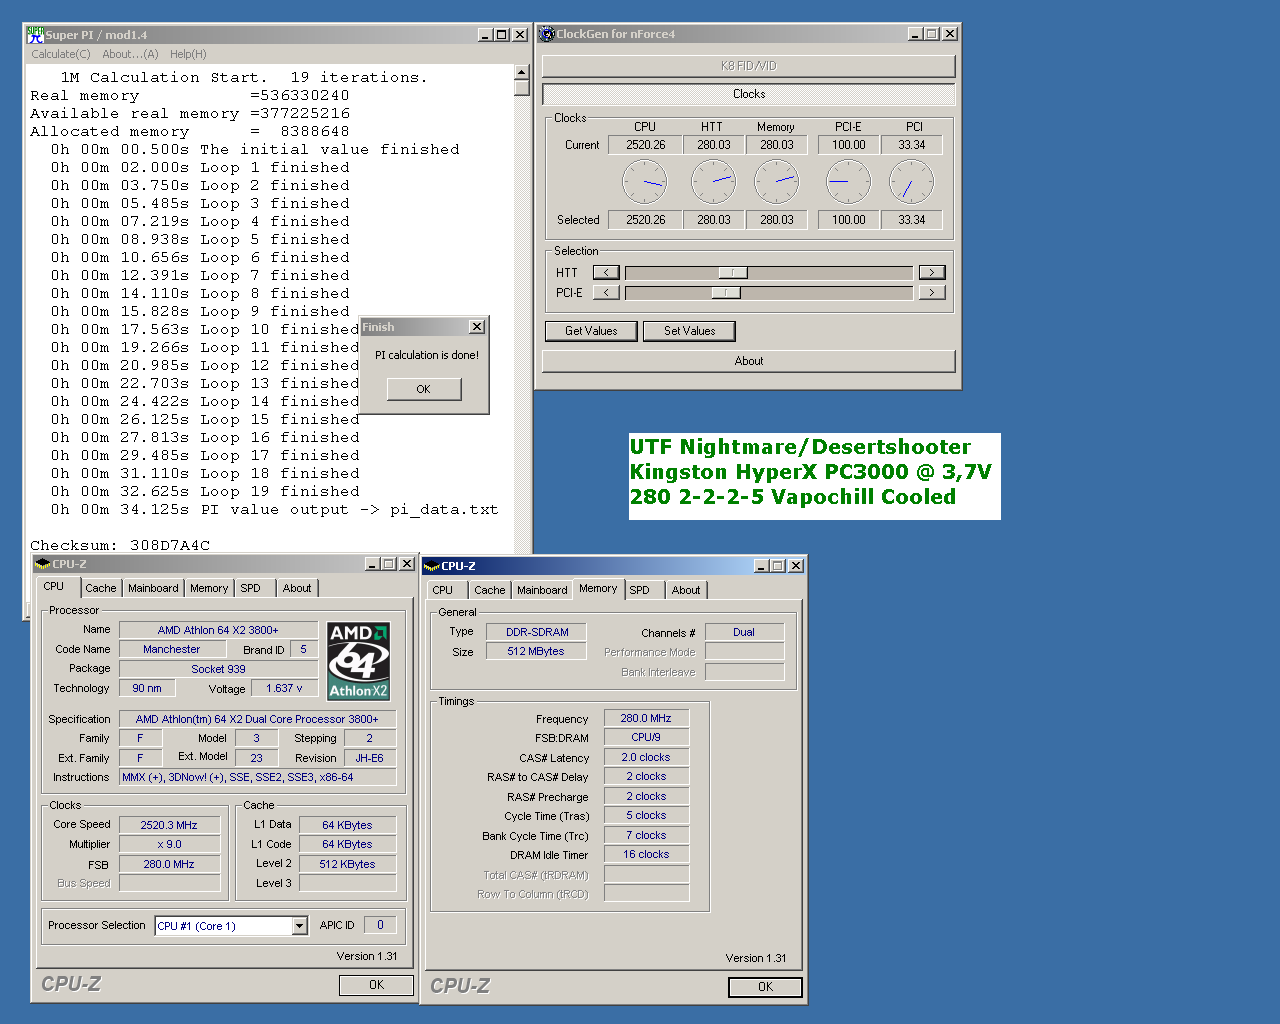Click the Multiplier x 9.0 value

pos(169,844)
